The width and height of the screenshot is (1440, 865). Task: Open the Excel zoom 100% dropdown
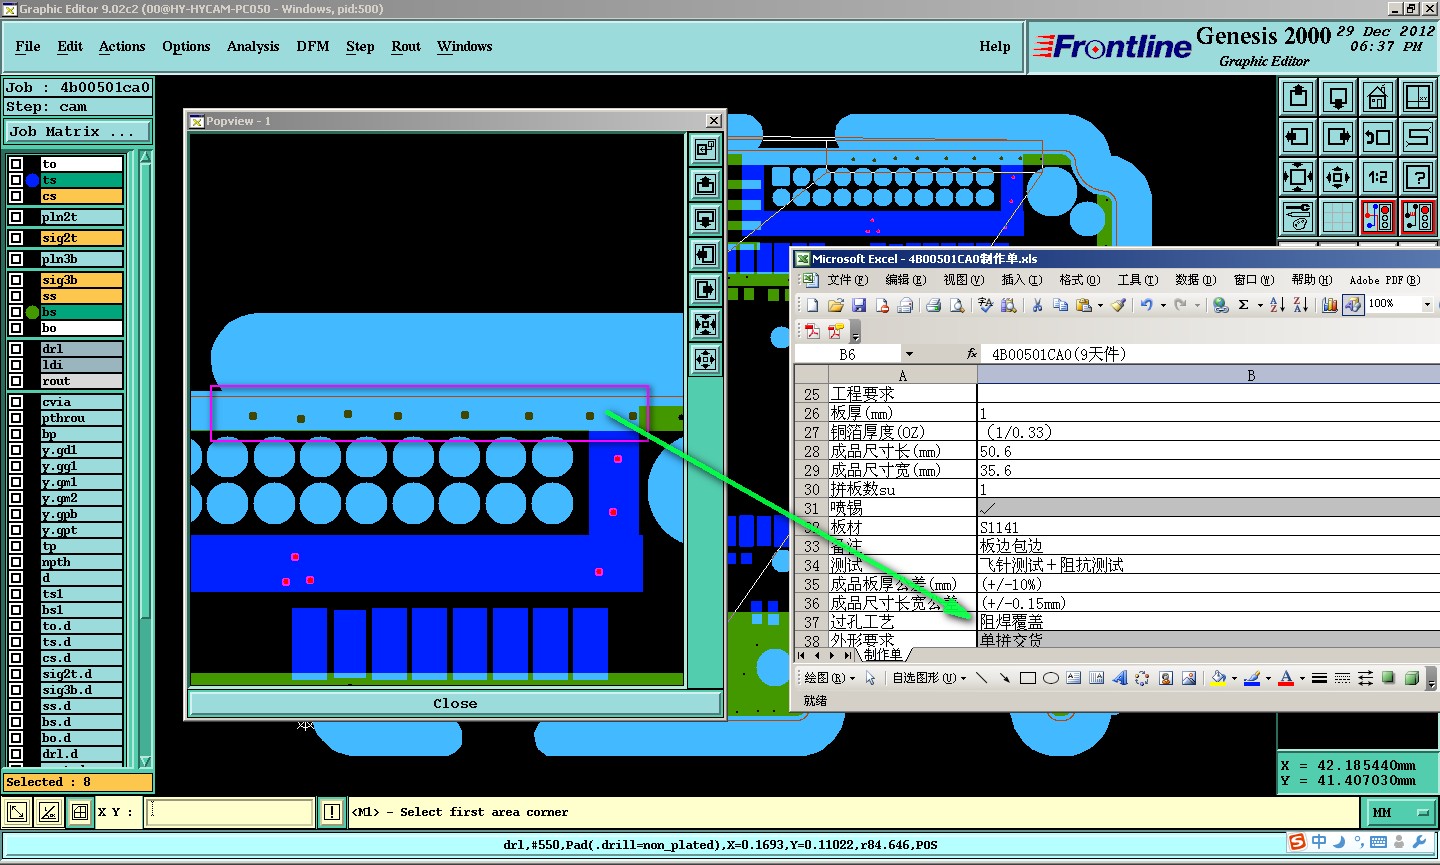point(1427,304)
